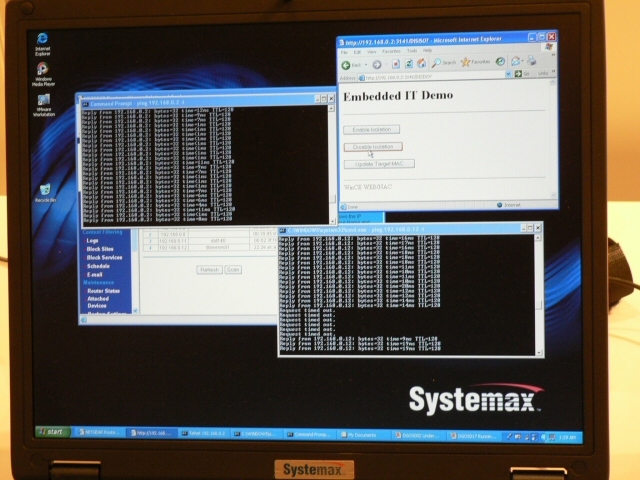
Task: Click the page icon in IE address bar
Action: [361, 78]
